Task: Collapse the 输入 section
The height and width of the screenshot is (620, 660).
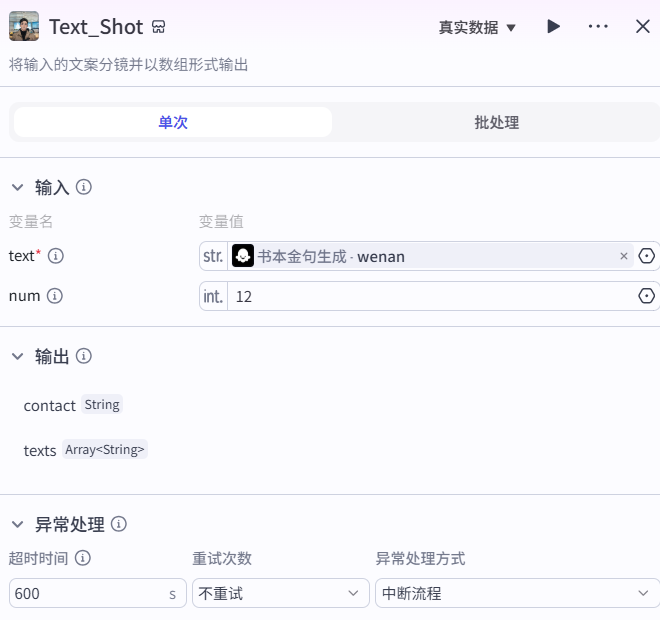Action: pyautogui.click(x=17, y=187)
